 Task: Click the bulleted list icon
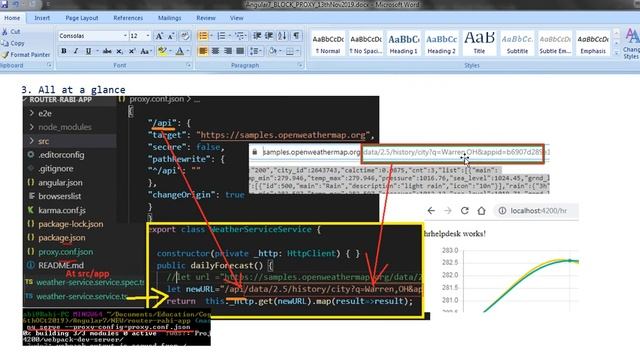click(203, 36)
